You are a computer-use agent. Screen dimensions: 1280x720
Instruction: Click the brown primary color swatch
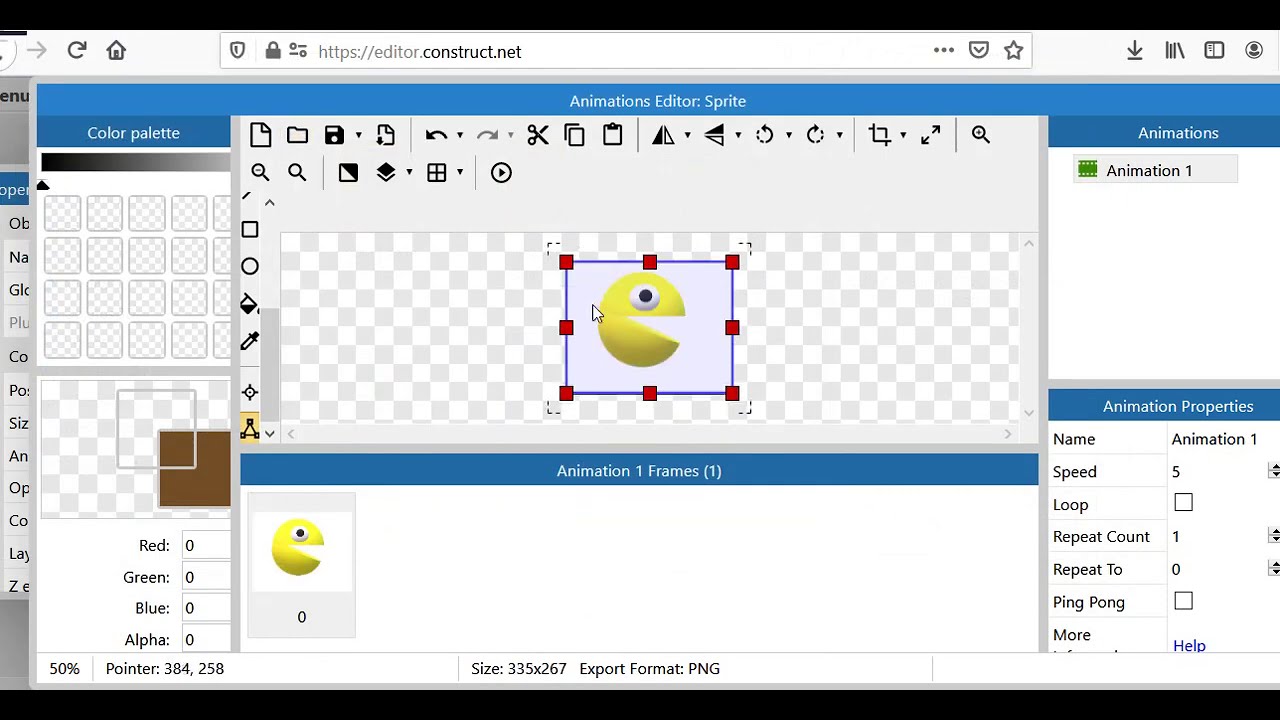(194, 469)
